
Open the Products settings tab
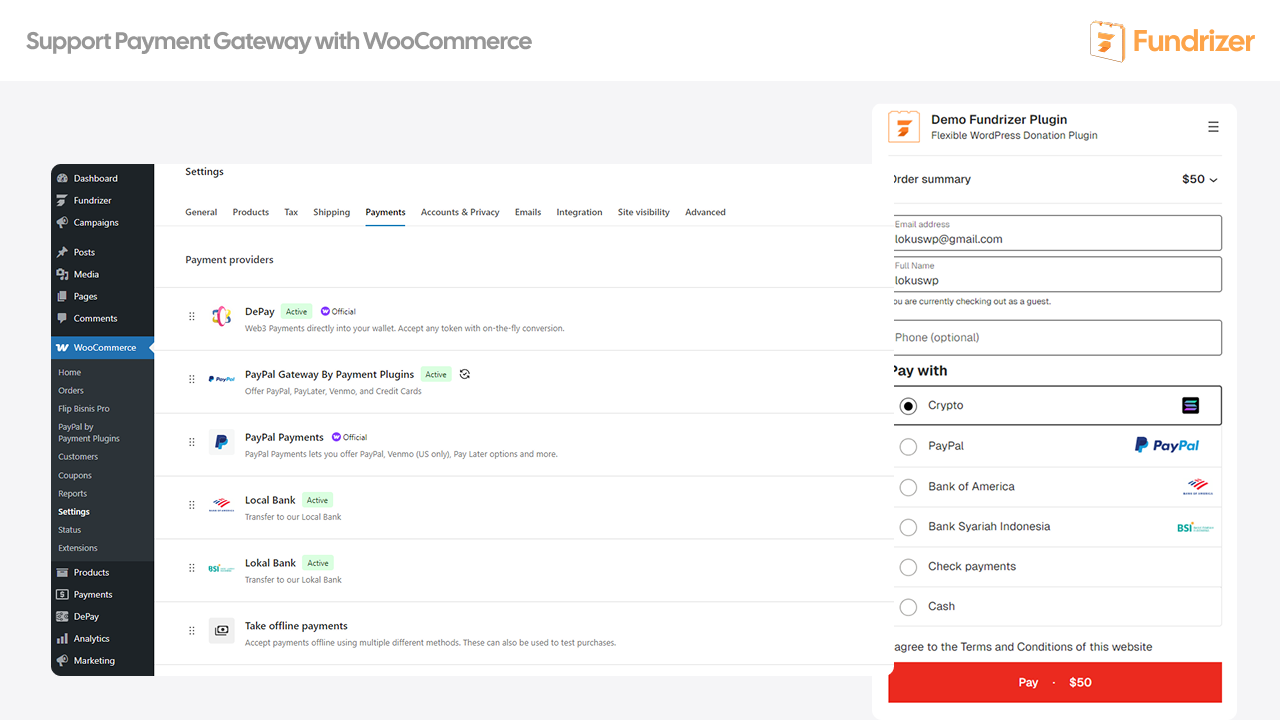(251, 212)
